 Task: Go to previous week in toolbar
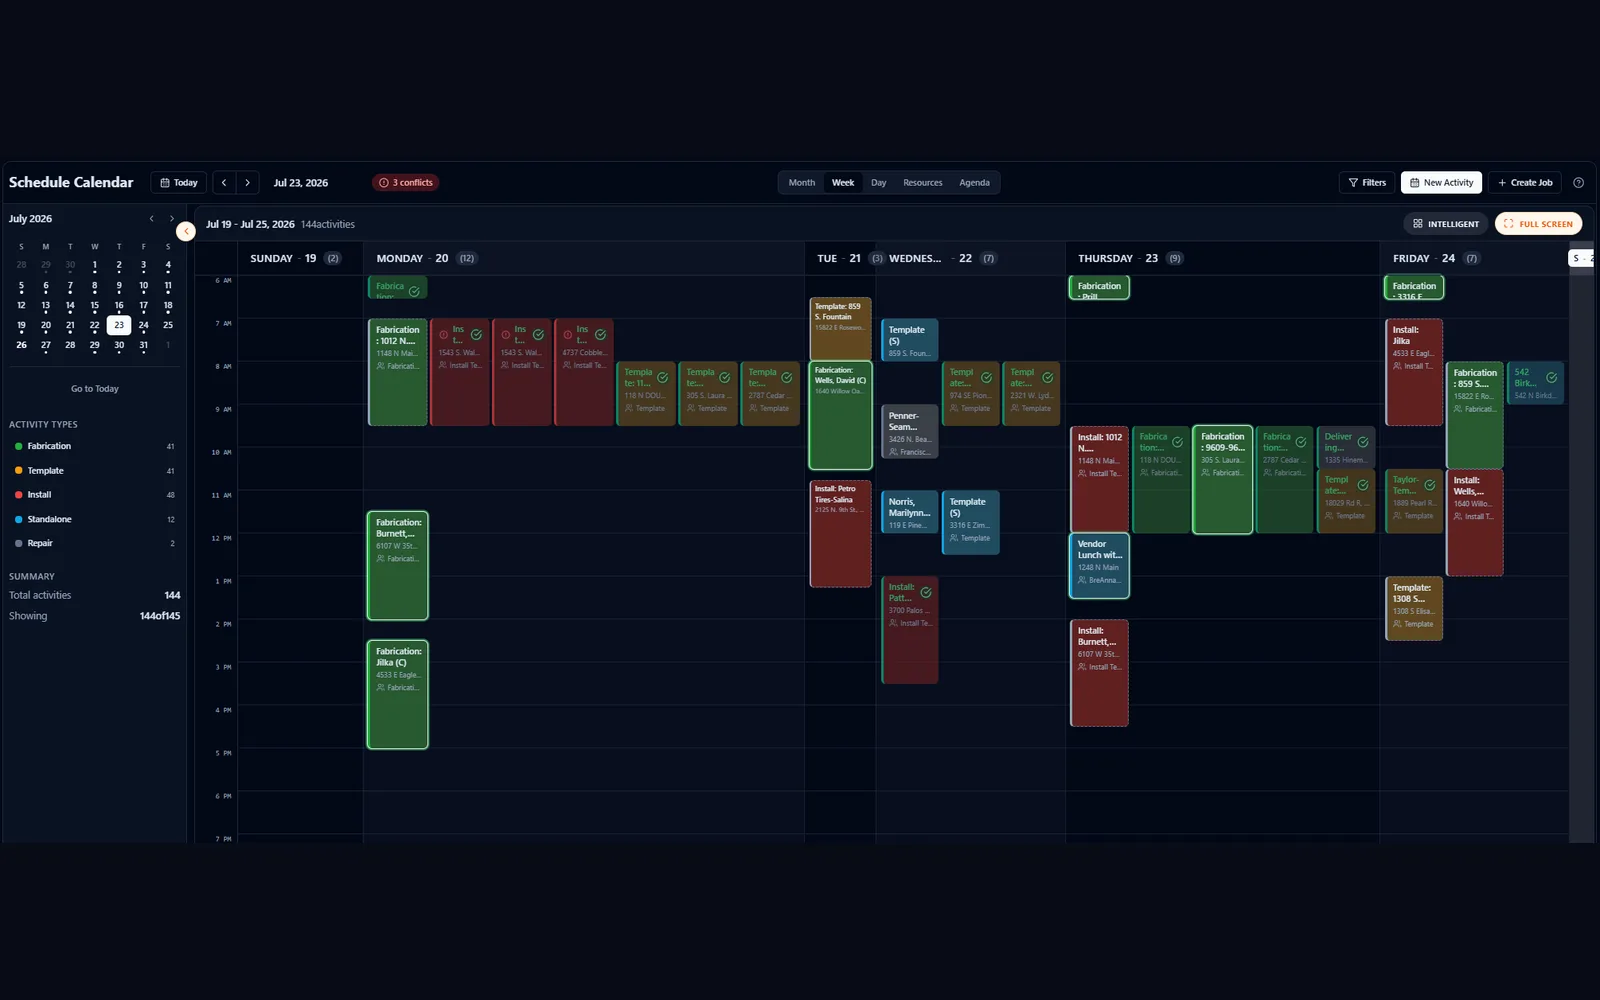(x=224, y=183)
